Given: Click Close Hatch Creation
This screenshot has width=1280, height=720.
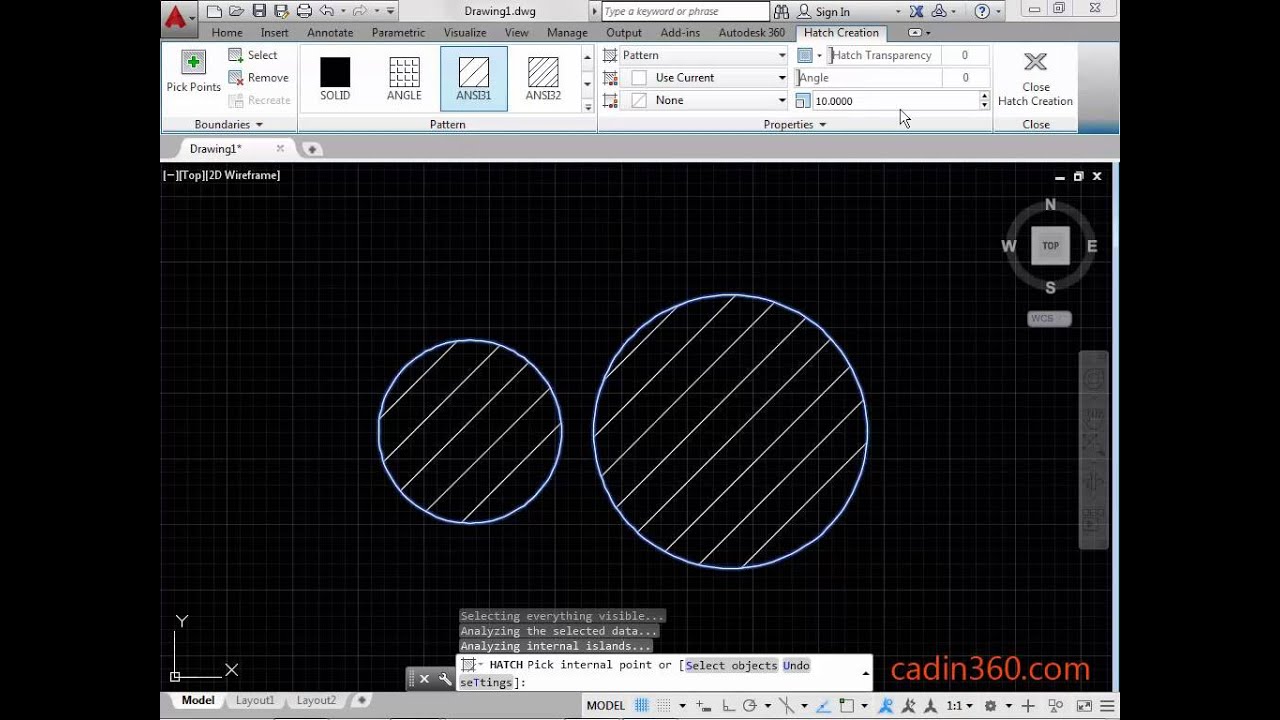Looking at the screenshot, I should point(1035,78).
